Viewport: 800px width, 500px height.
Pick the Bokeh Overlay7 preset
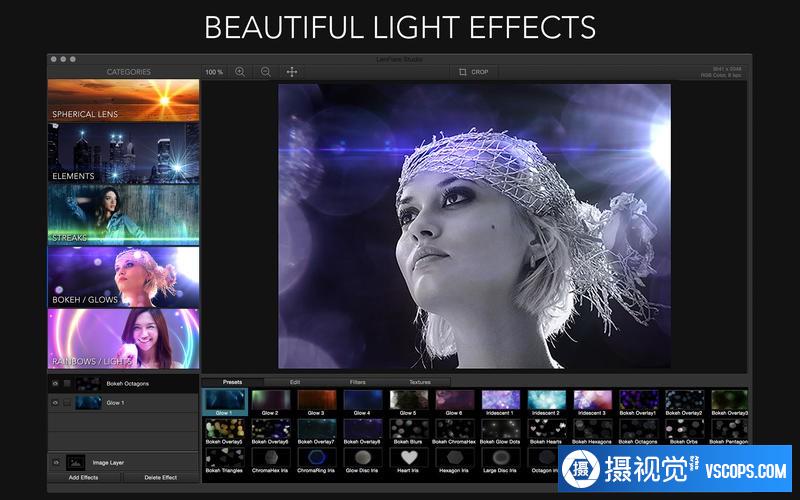316,431
